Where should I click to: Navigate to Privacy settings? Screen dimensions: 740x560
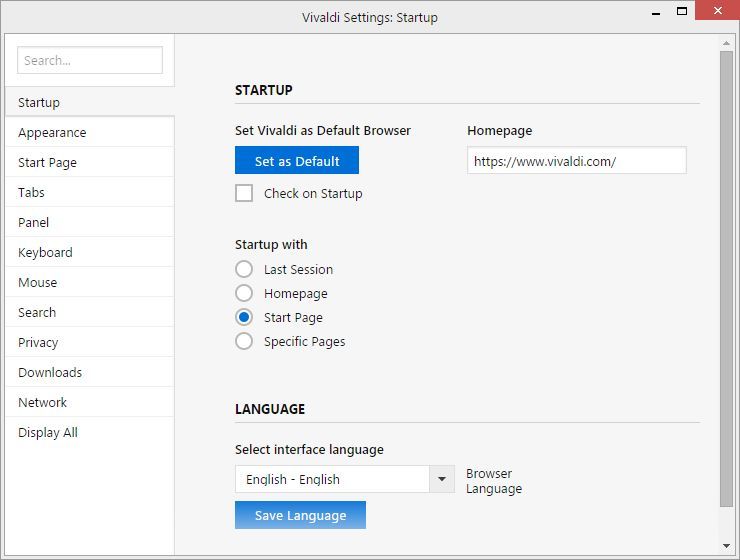click(38, 342)
